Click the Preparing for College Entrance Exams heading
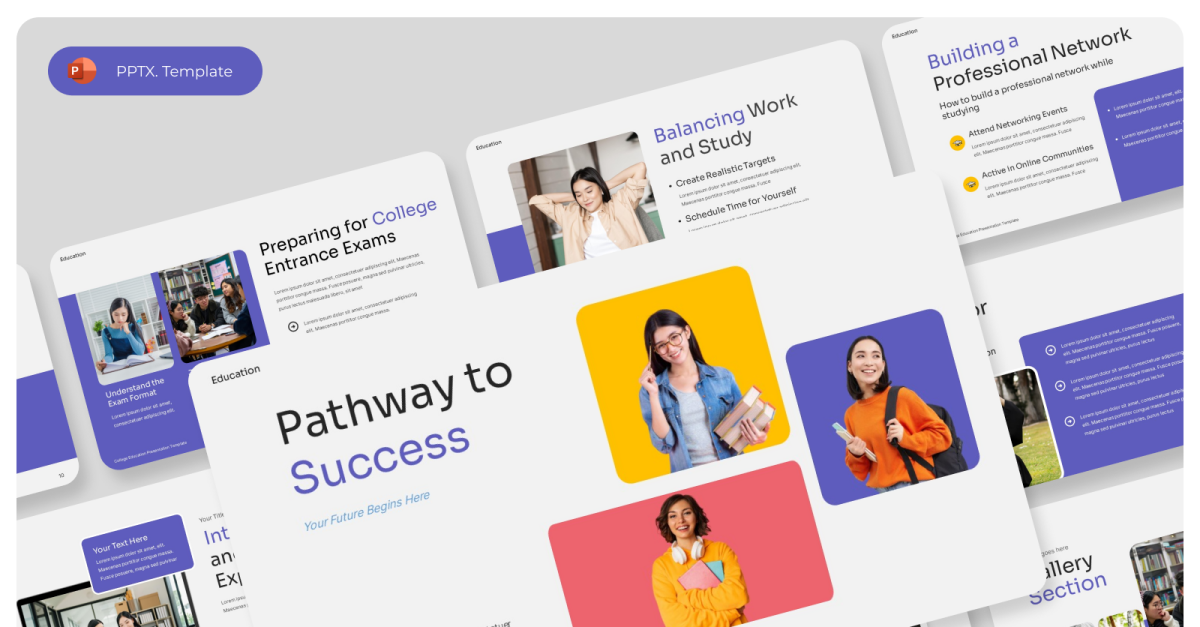This screenshot has height=627, width=1200. click(349, 237)
